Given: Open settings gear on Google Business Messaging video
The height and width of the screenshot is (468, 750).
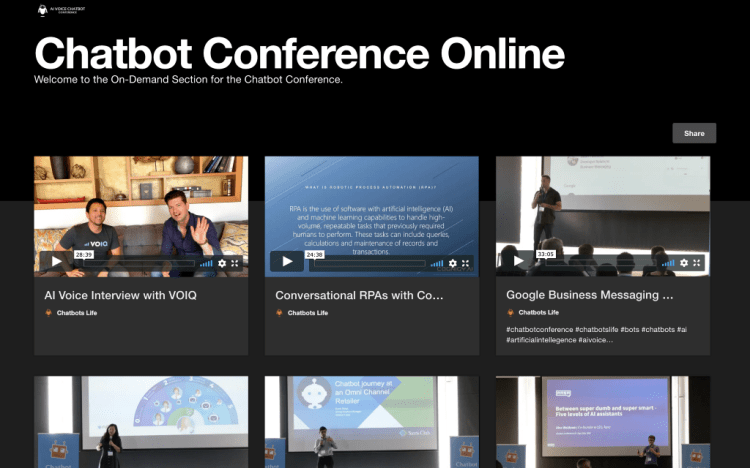Looking at the screenshot, I should coord(683,263).
